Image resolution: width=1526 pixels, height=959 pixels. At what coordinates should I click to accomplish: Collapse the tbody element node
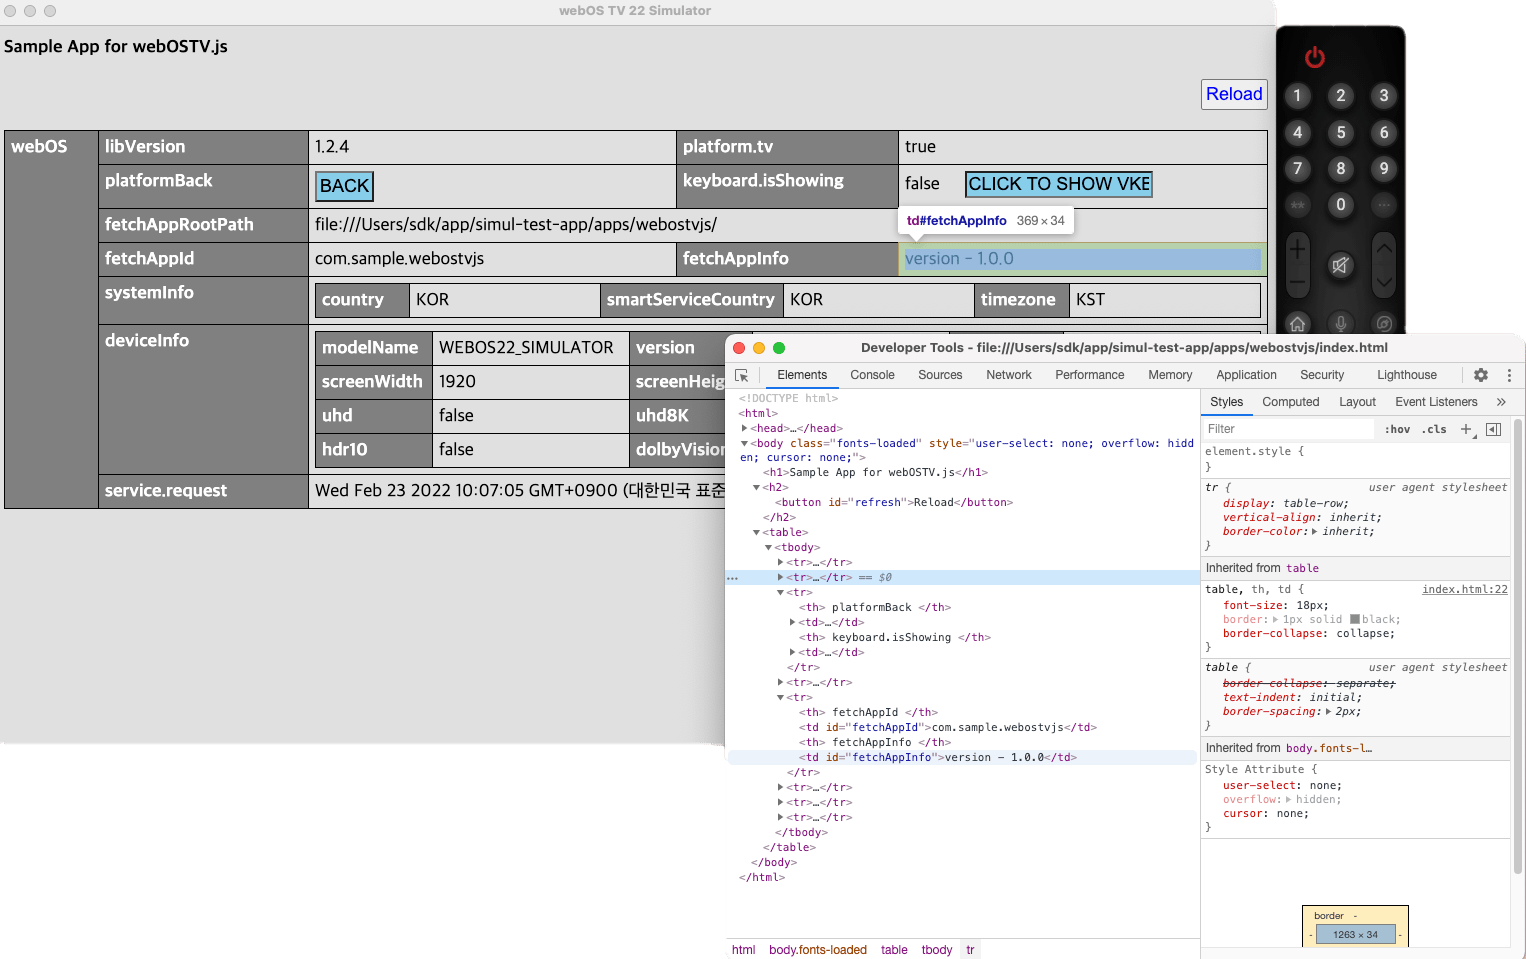[x=768, y=547]
